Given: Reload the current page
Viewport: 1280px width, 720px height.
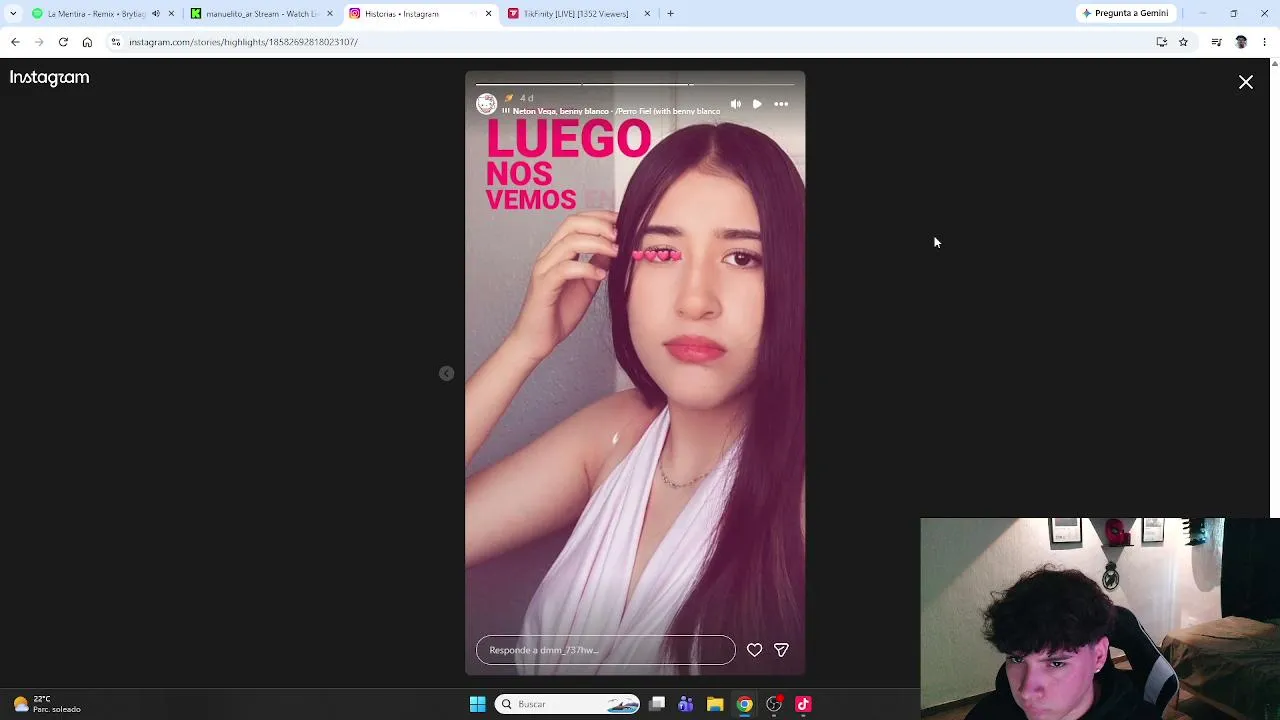Looking at the screenshot, I should (x=63, y=42).
